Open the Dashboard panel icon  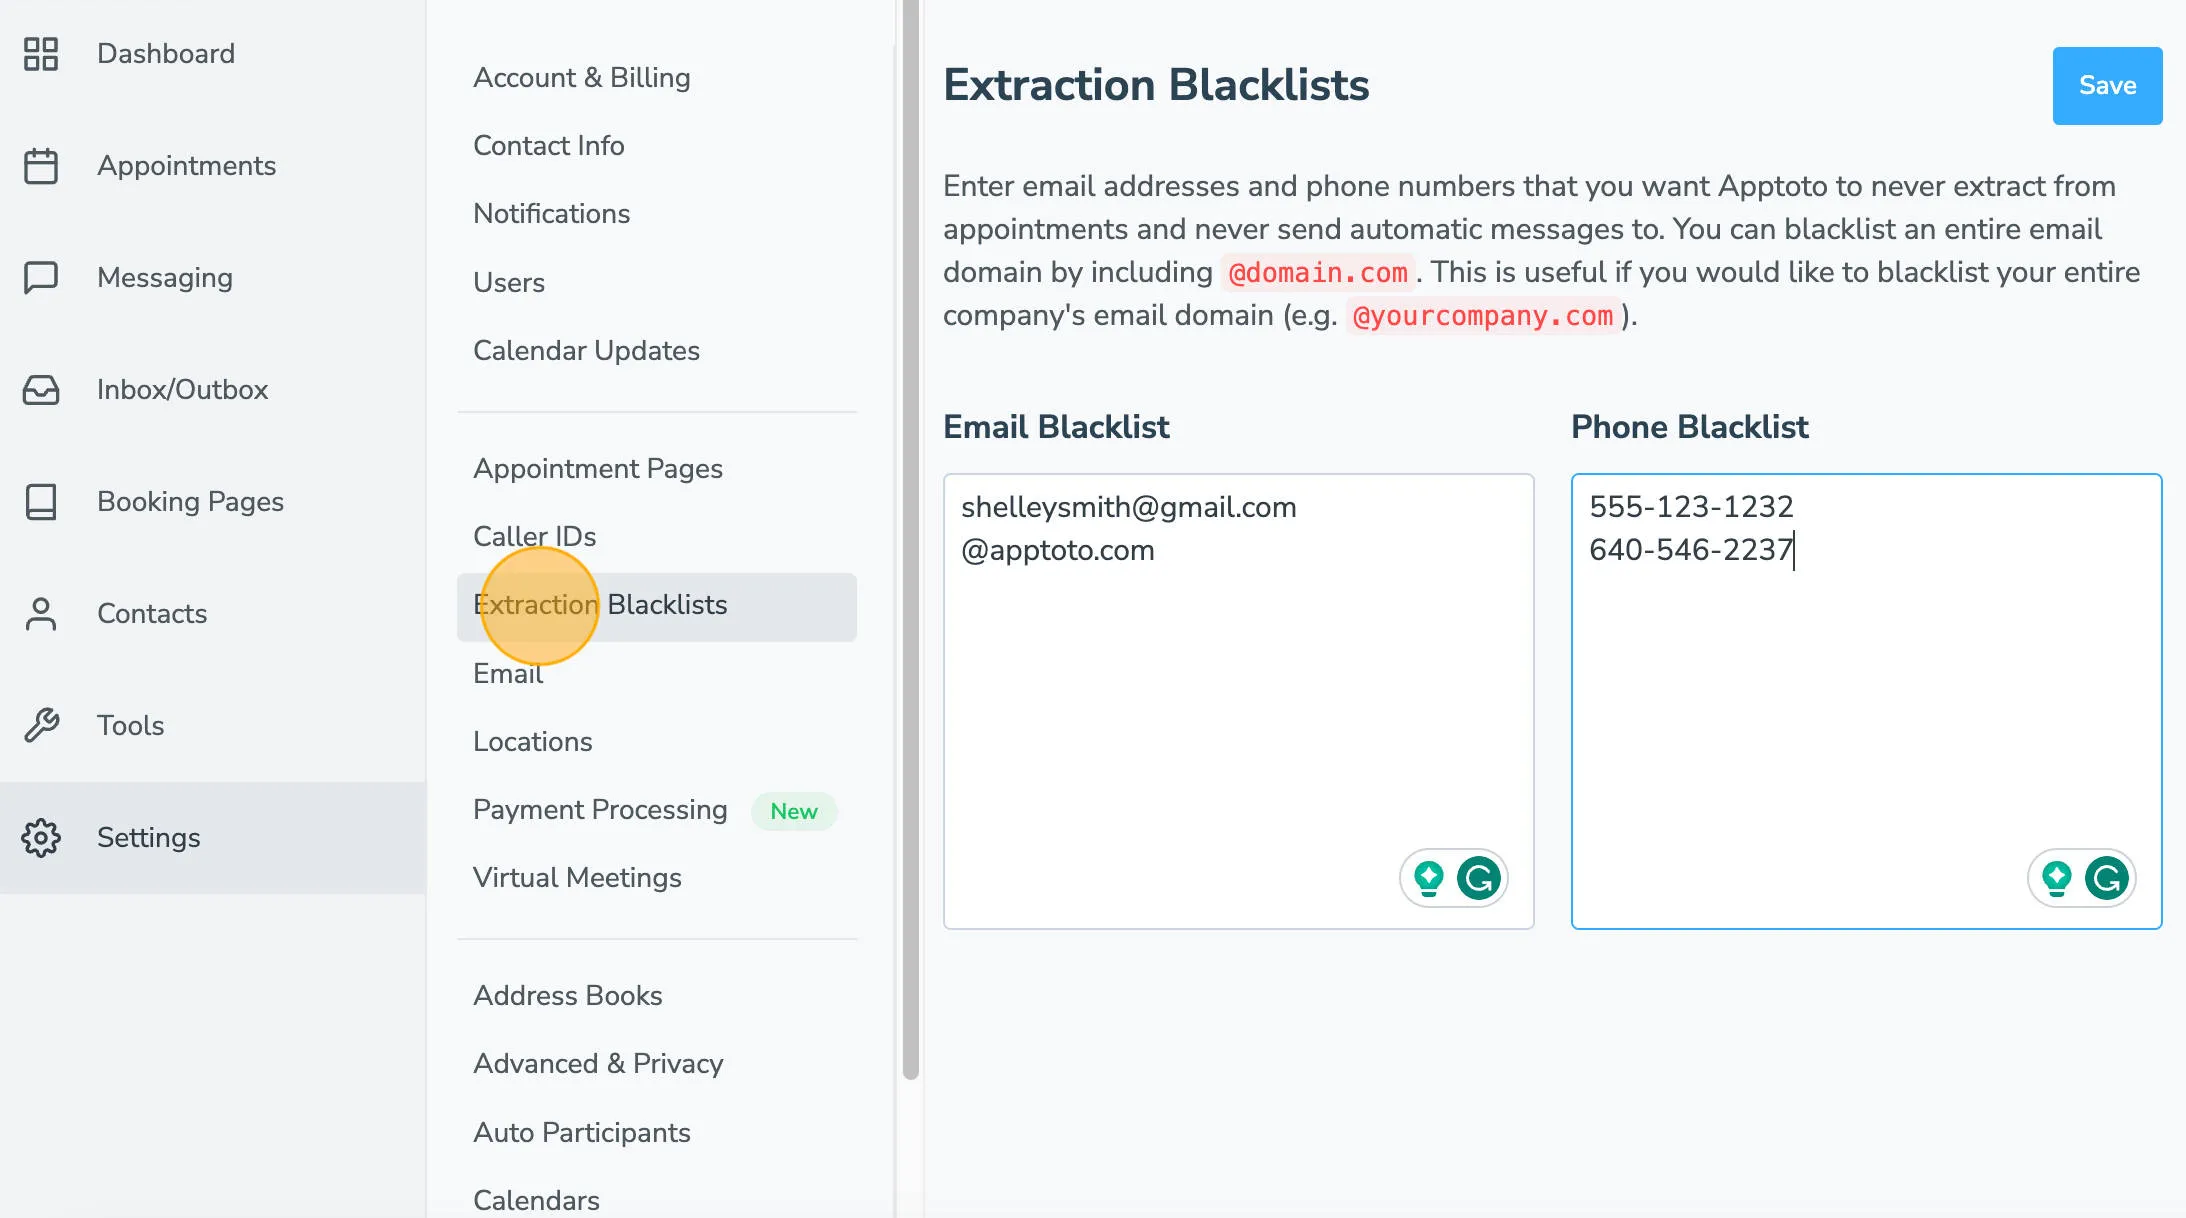coord(40,54)
